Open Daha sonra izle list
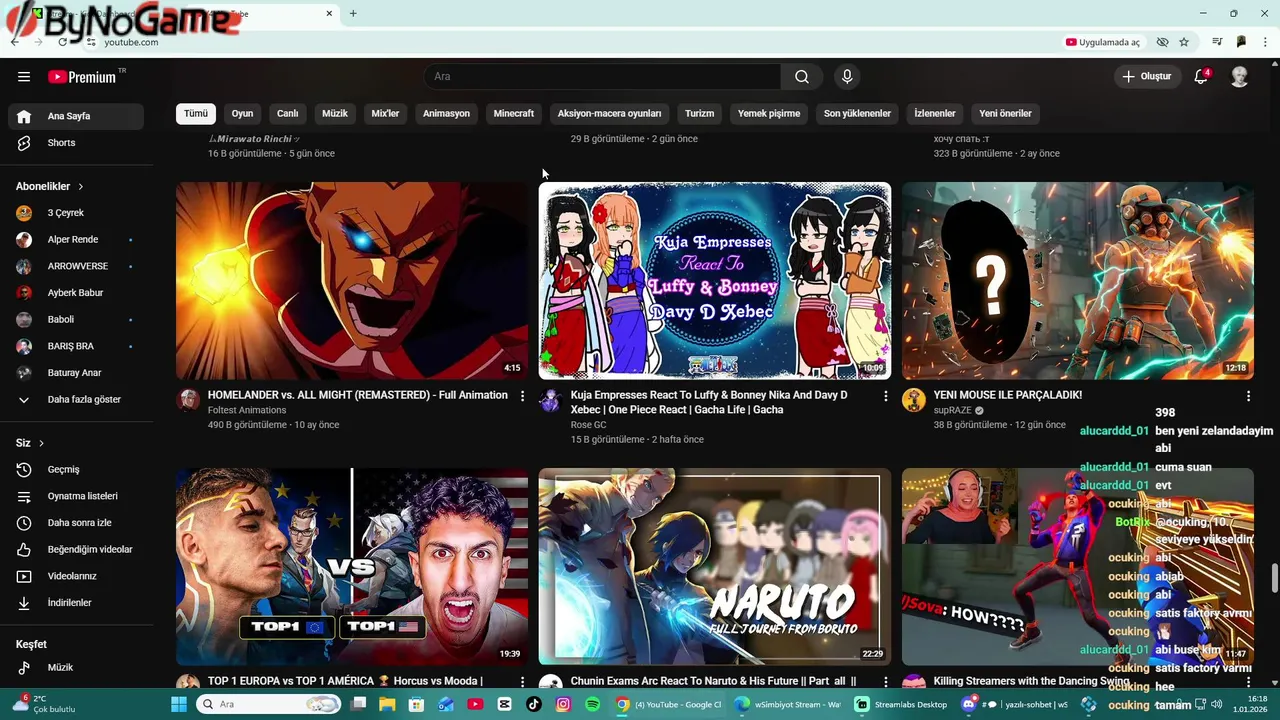Screen dimensions: 1280x720 coord(76,523)
